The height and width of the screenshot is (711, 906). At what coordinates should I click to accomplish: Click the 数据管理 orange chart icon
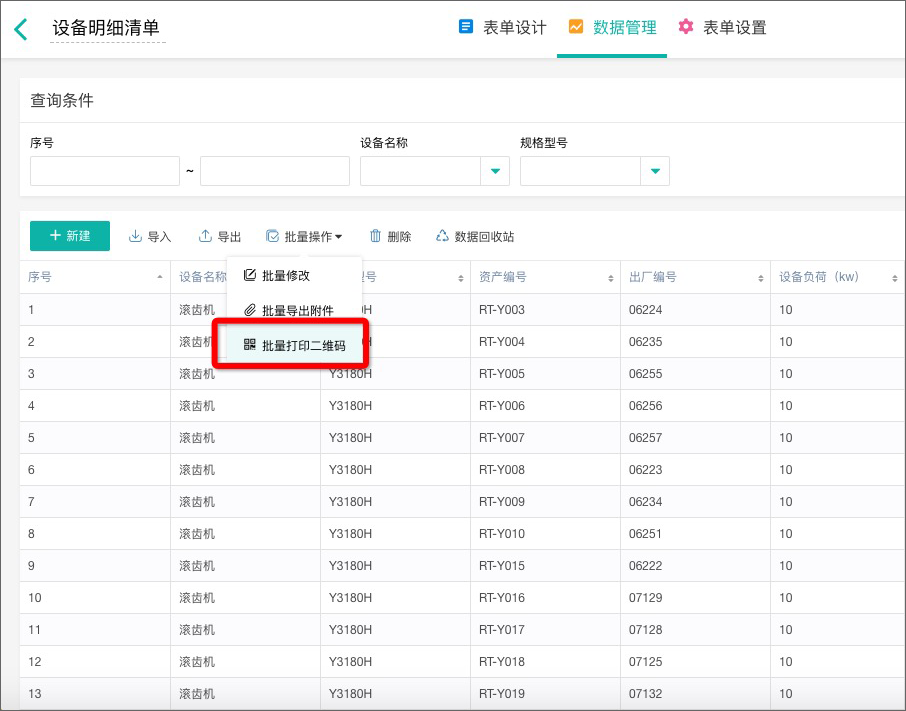576,27
